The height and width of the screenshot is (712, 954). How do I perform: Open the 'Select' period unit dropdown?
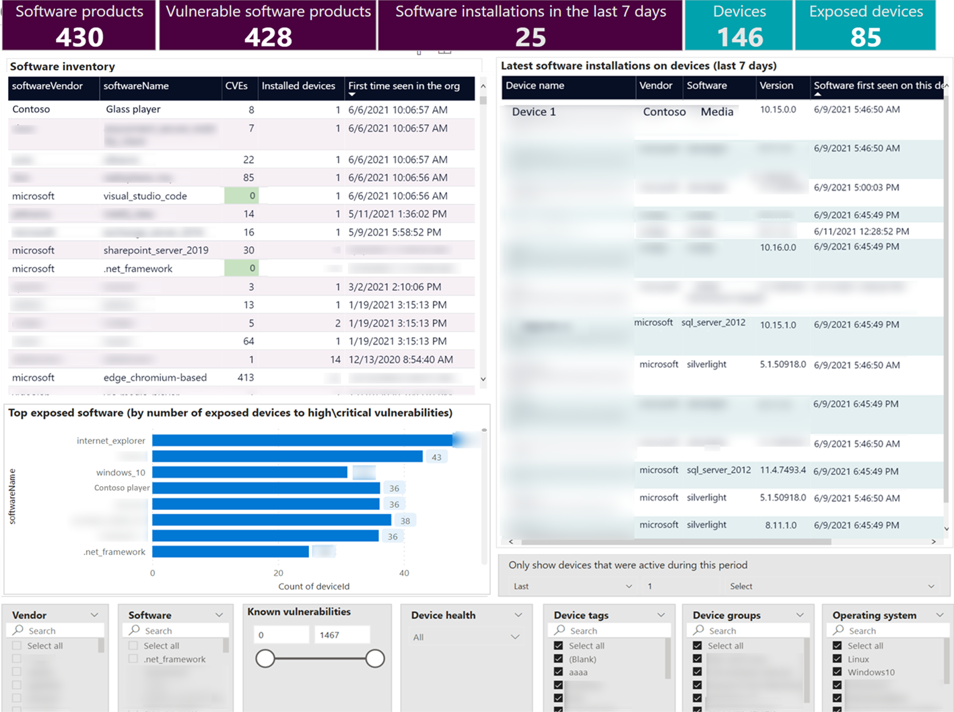[831, 586]
